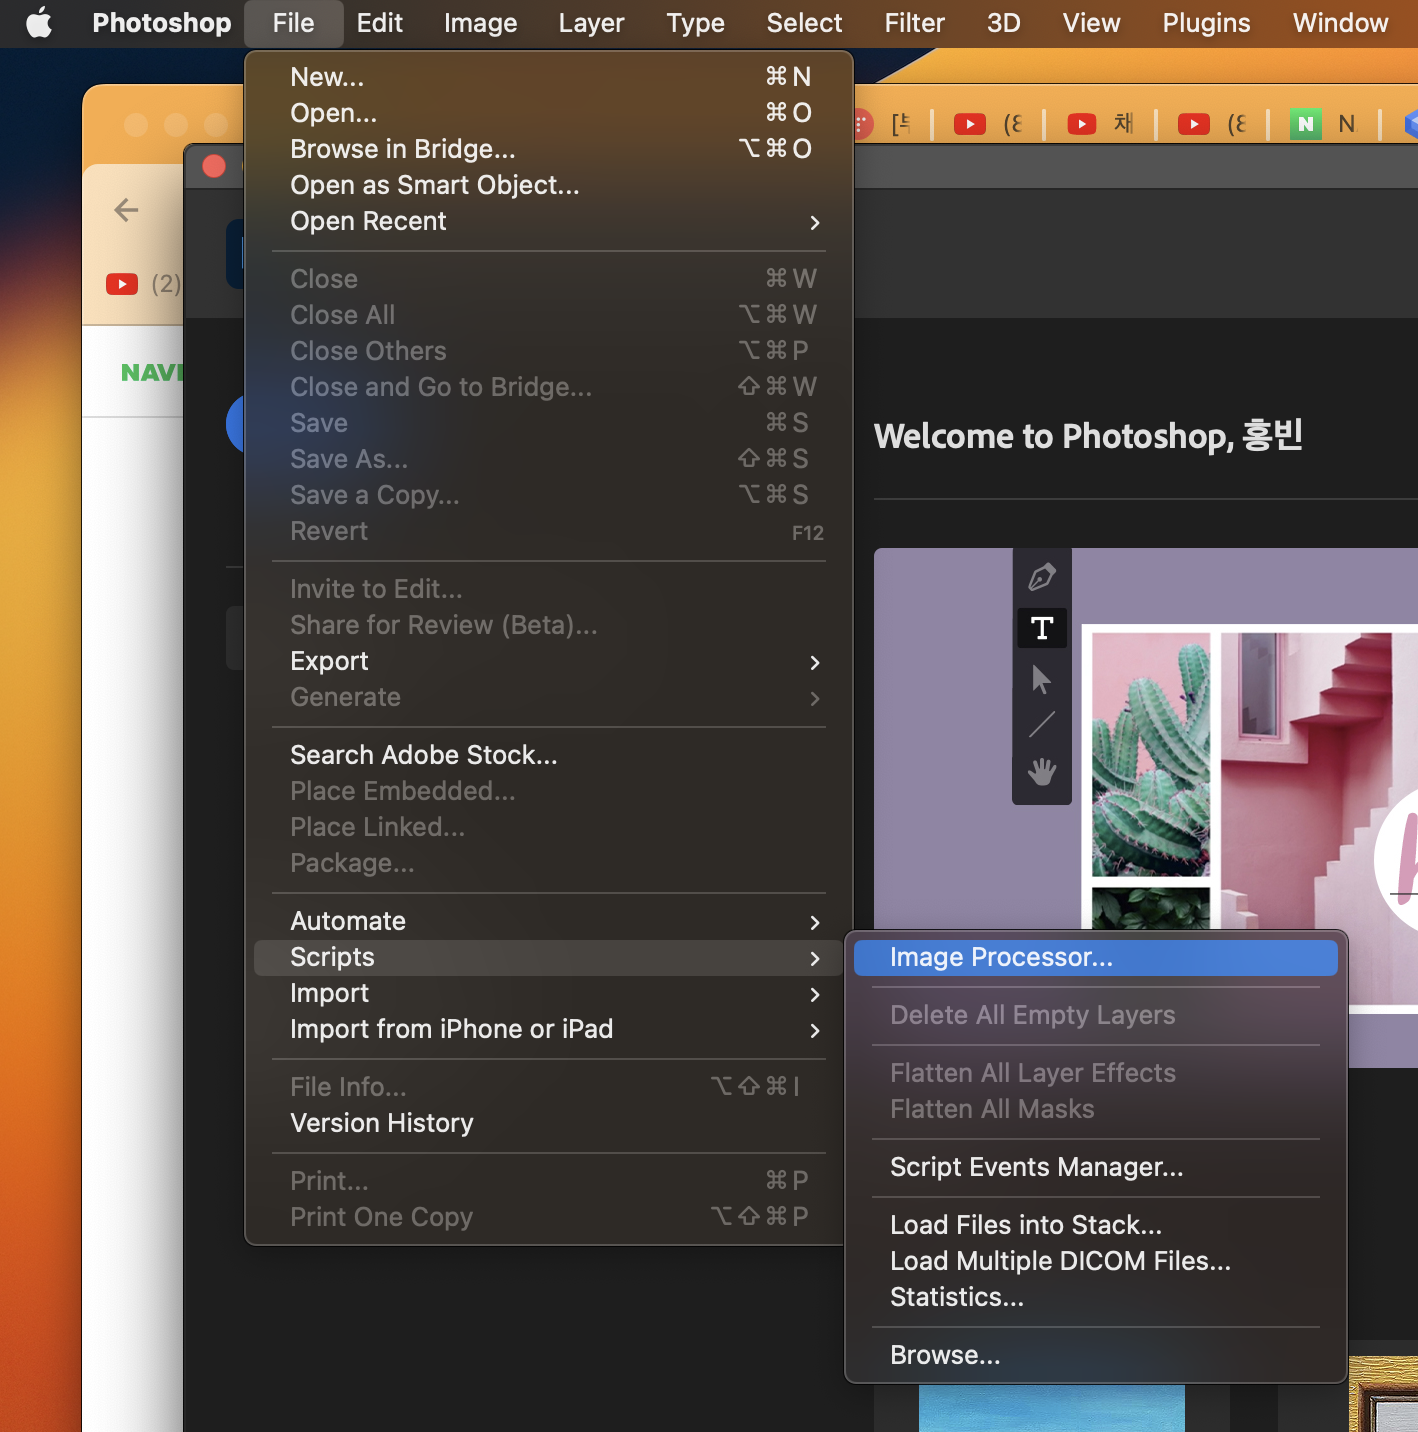
Task: Open the green Naver N tab in browser
Action: tap(1324, 124)
